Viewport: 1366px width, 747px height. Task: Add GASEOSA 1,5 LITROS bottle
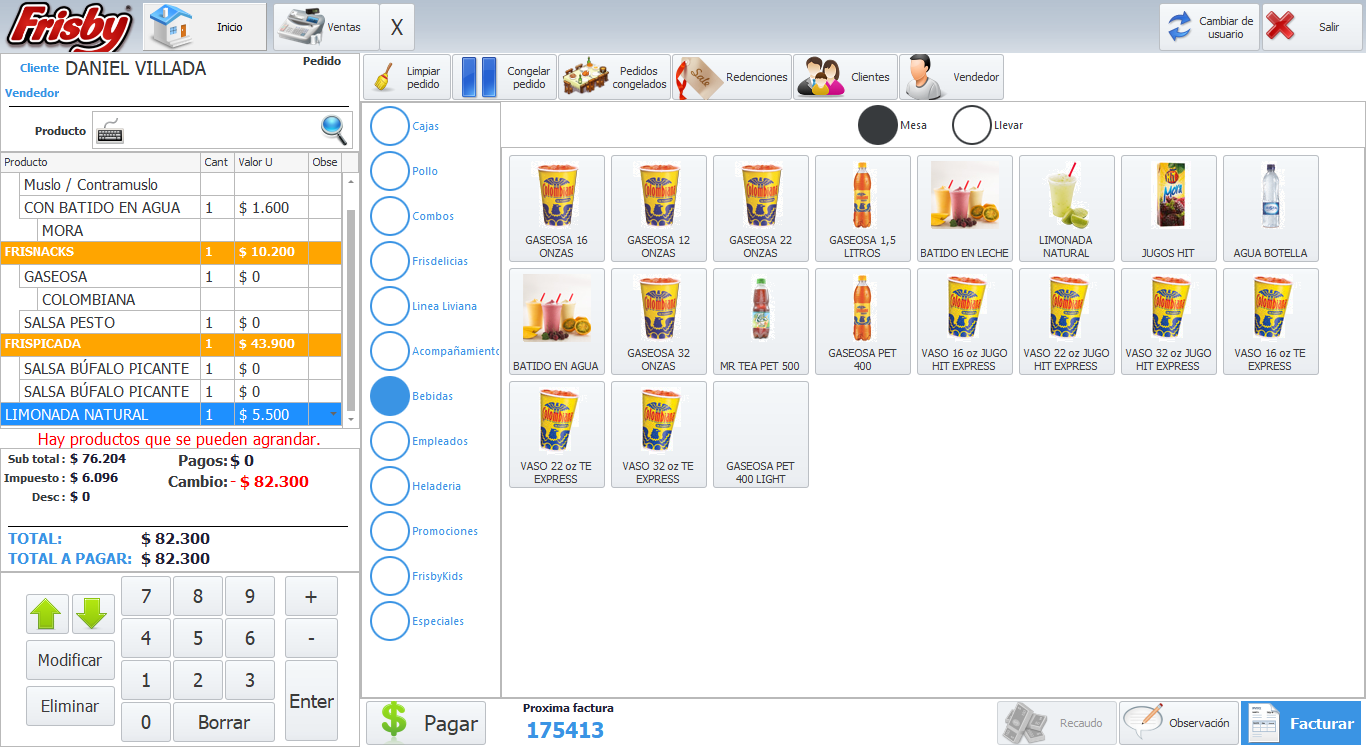[862, 208]
